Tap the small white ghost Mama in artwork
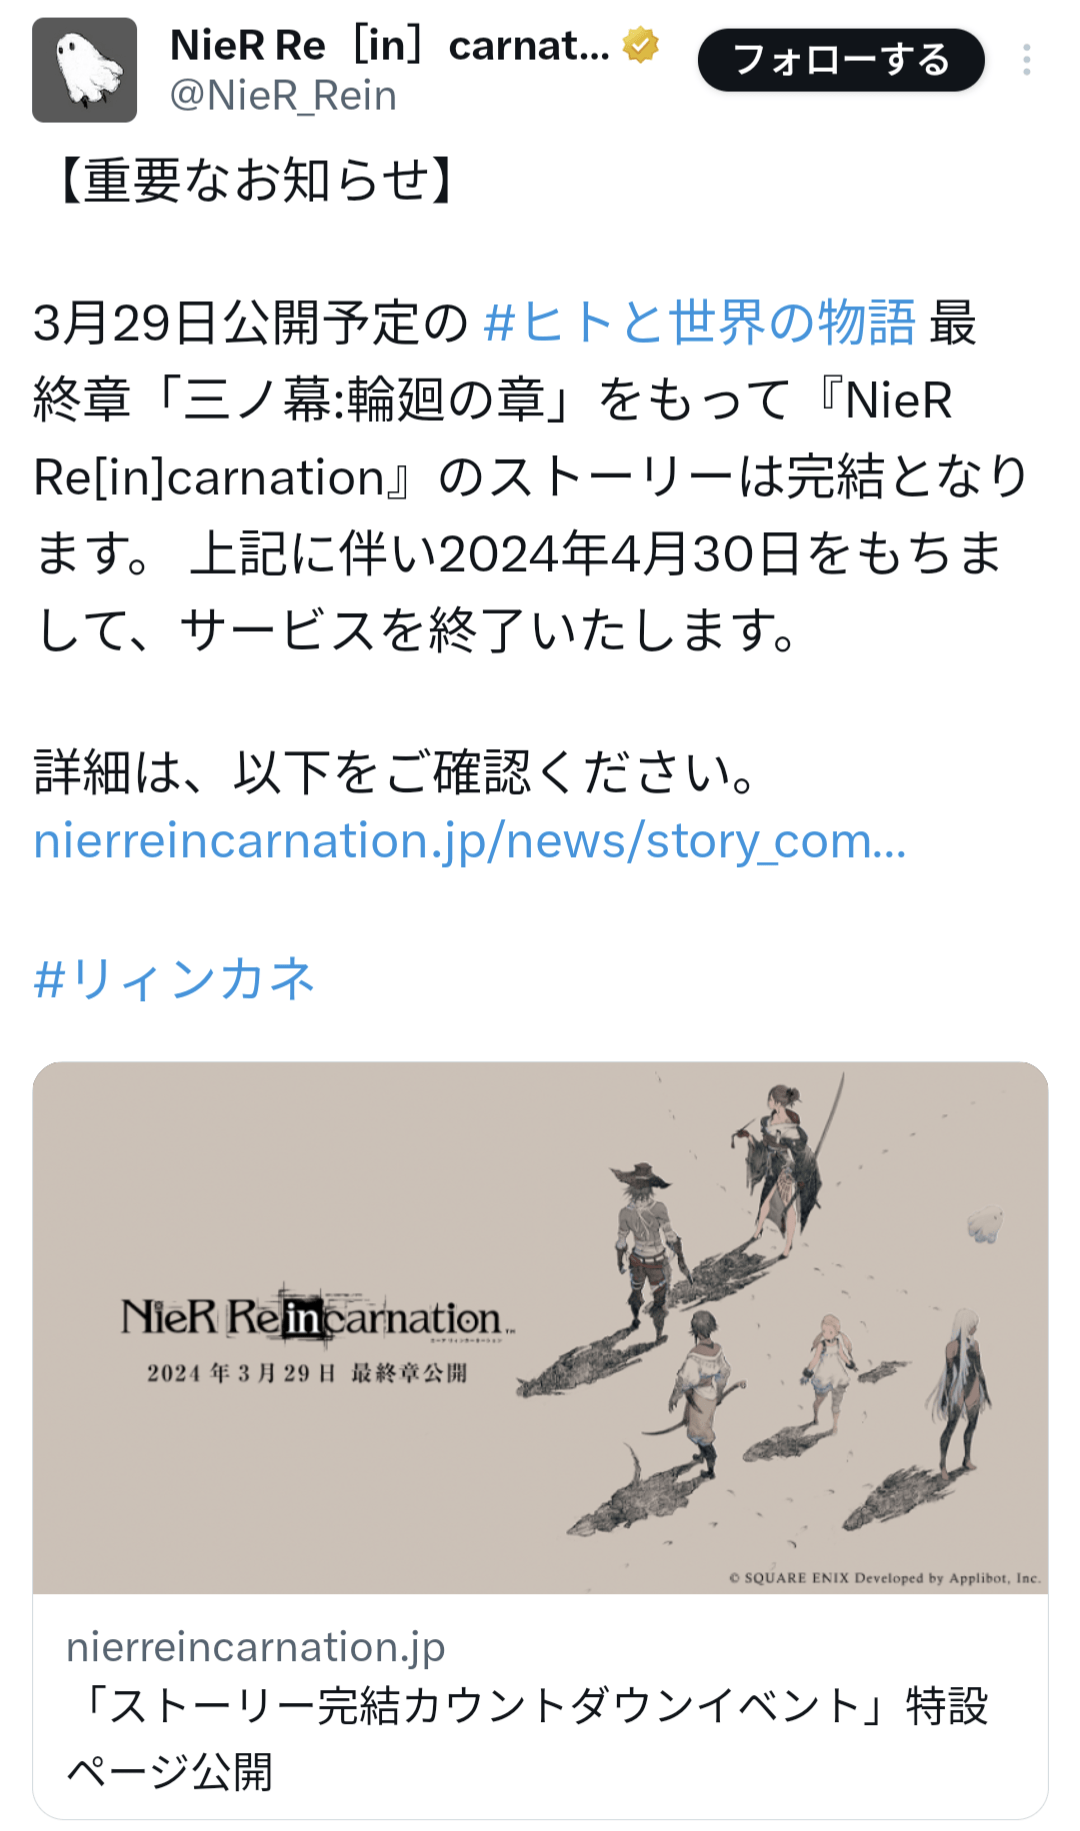This screenshot has height=1831, width=1080. point(985,1224)
